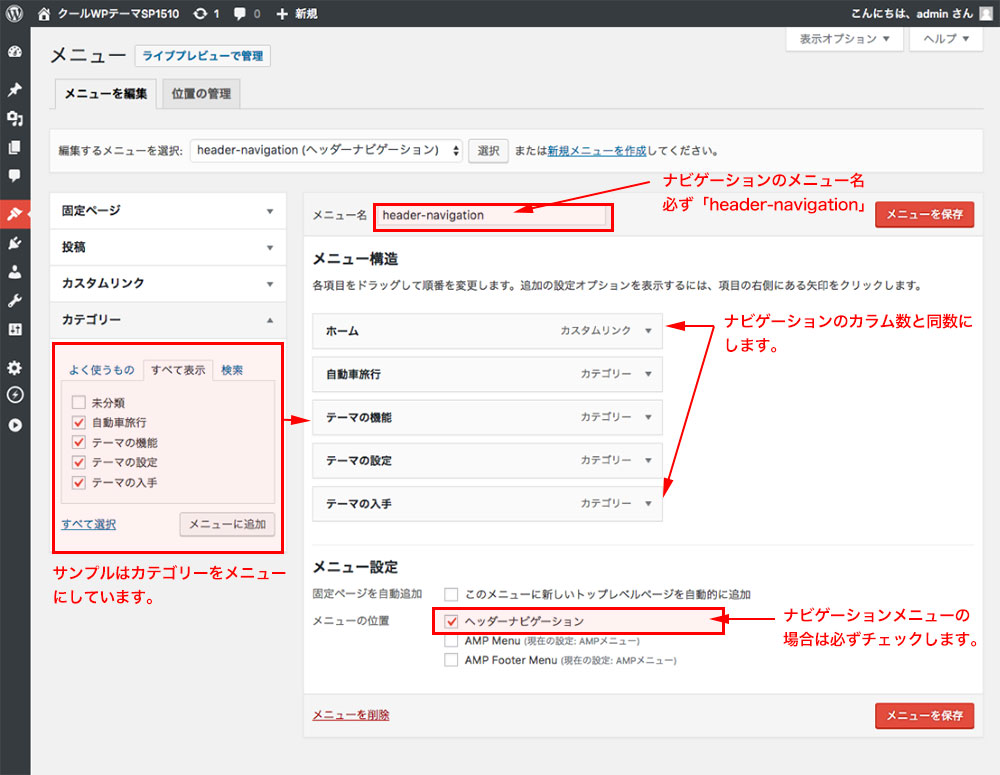1000x775 pixels.
Task: Check AMP Menu location checkbox
Action: 451,640
